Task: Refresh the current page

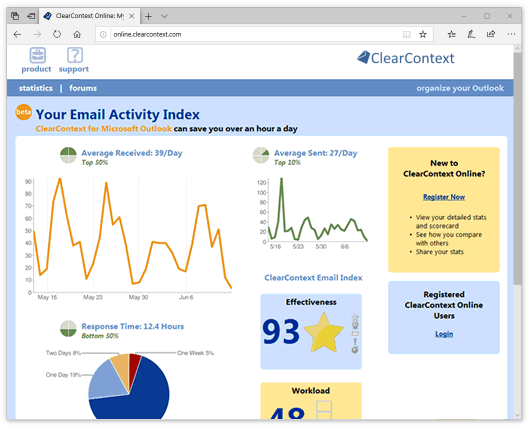Action: point(57,34)
